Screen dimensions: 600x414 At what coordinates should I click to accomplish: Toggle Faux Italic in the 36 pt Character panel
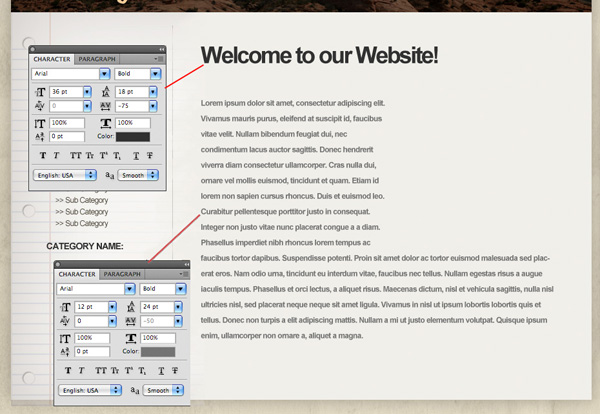[x=56, y=155]
